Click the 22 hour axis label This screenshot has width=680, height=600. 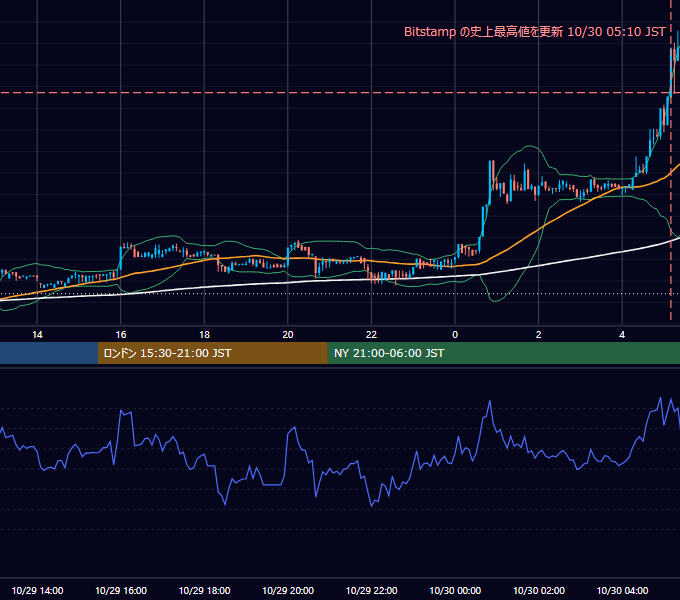(371, 335)
